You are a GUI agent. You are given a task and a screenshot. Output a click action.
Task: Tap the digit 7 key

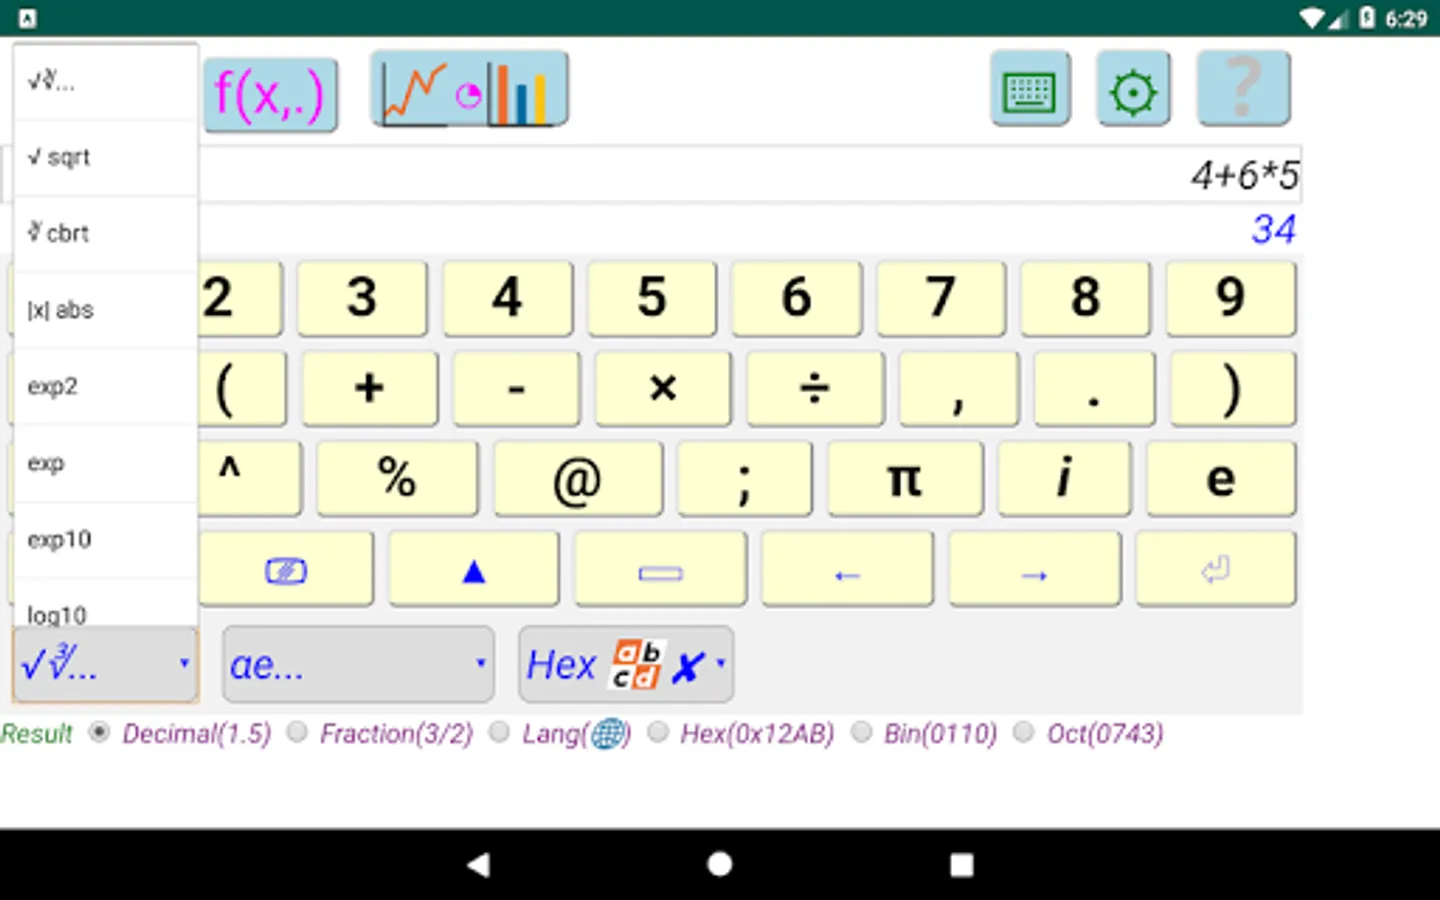pyautogui.click(x=941, y=298)
